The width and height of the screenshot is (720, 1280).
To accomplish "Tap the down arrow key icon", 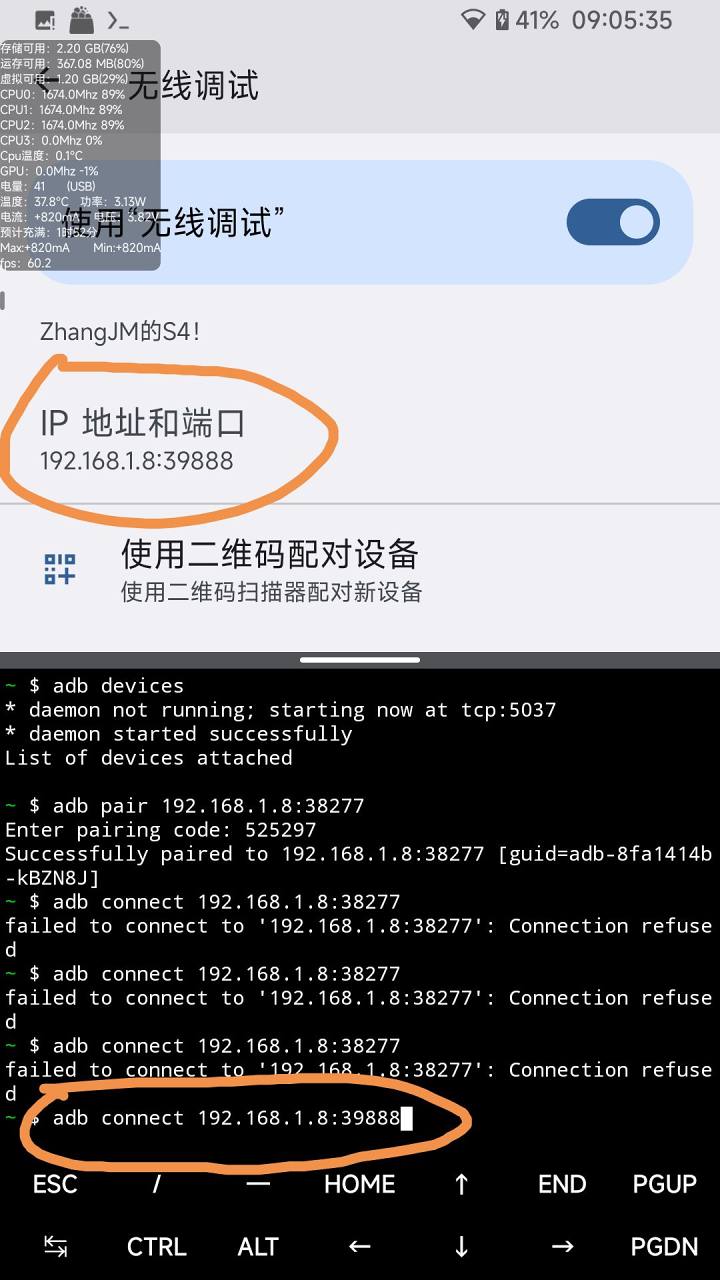I will [461, 1247].
